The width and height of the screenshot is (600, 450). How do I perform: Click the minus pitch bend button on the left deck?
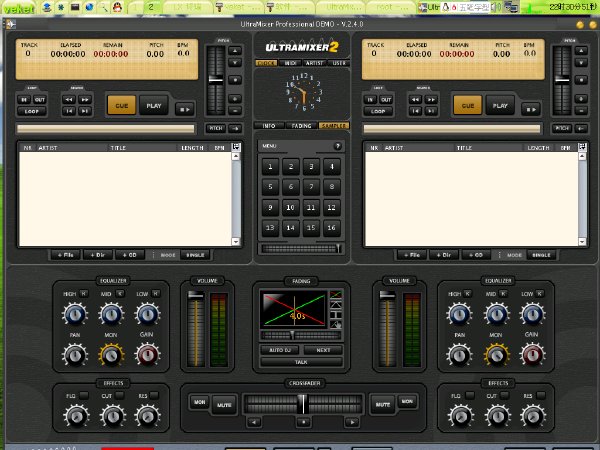235,111
